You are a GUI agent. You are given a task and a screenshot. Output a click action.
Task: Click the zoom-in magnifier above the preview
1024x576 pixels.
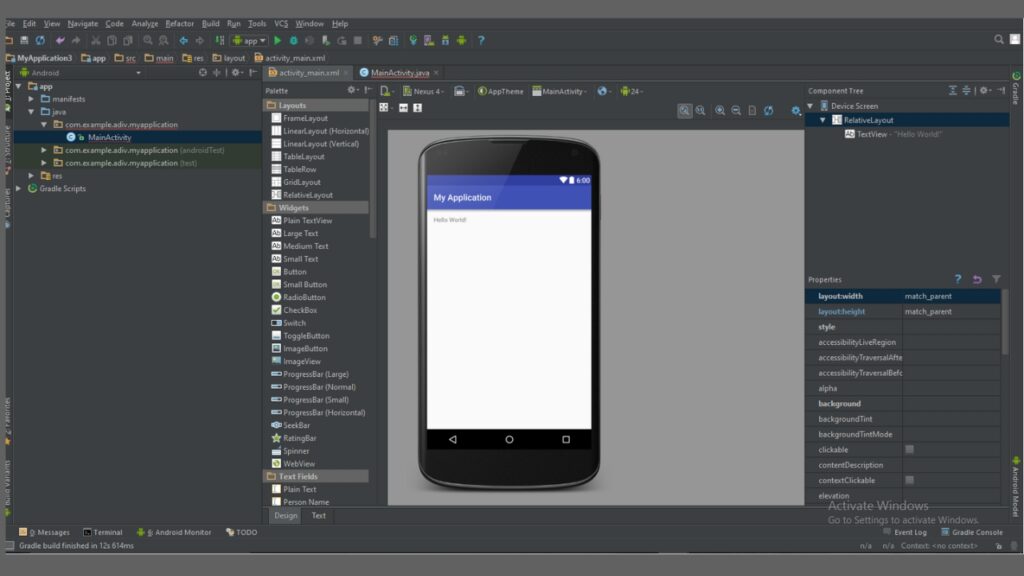(x=718, y=110)
